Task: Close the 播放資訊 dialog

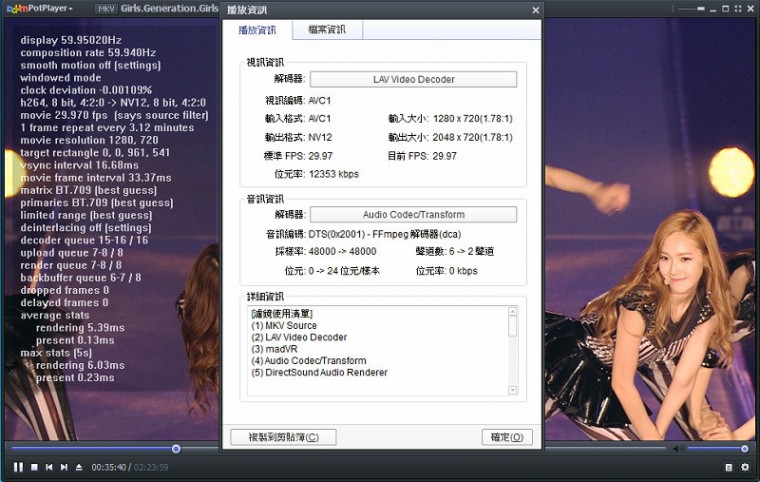Action: (x=535, y=10)
